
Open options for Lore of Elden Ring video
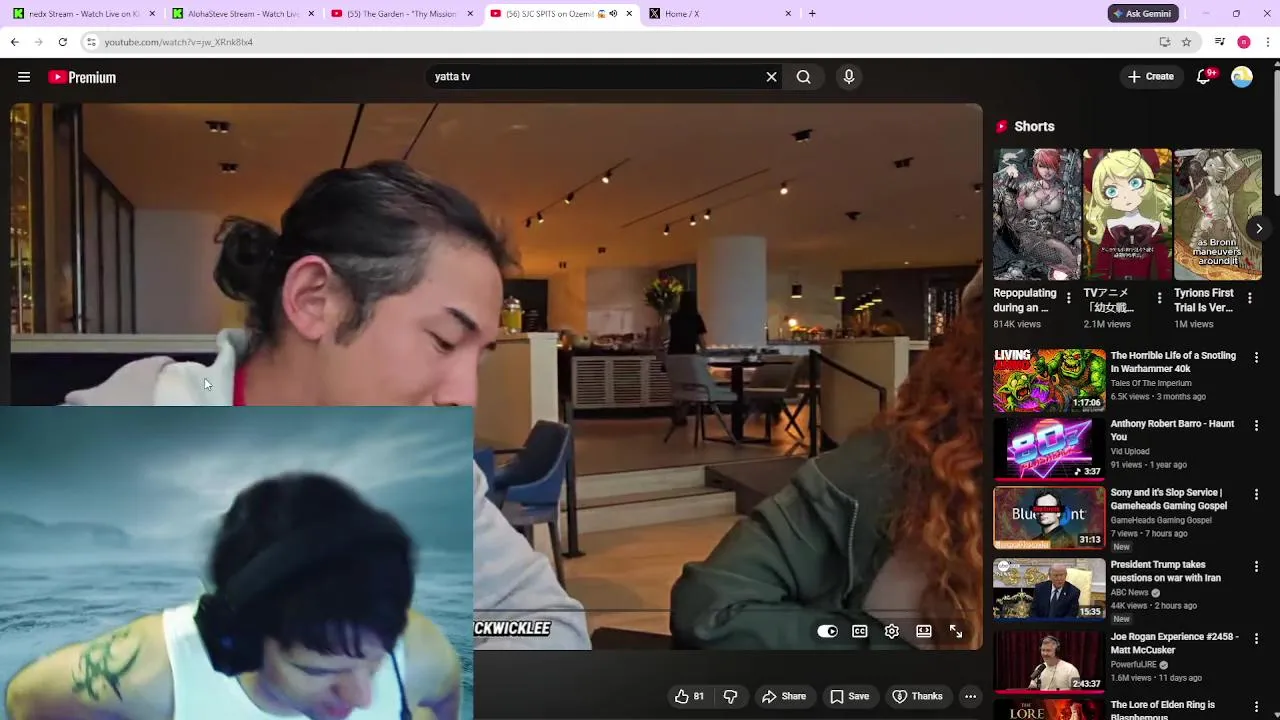1256,706
